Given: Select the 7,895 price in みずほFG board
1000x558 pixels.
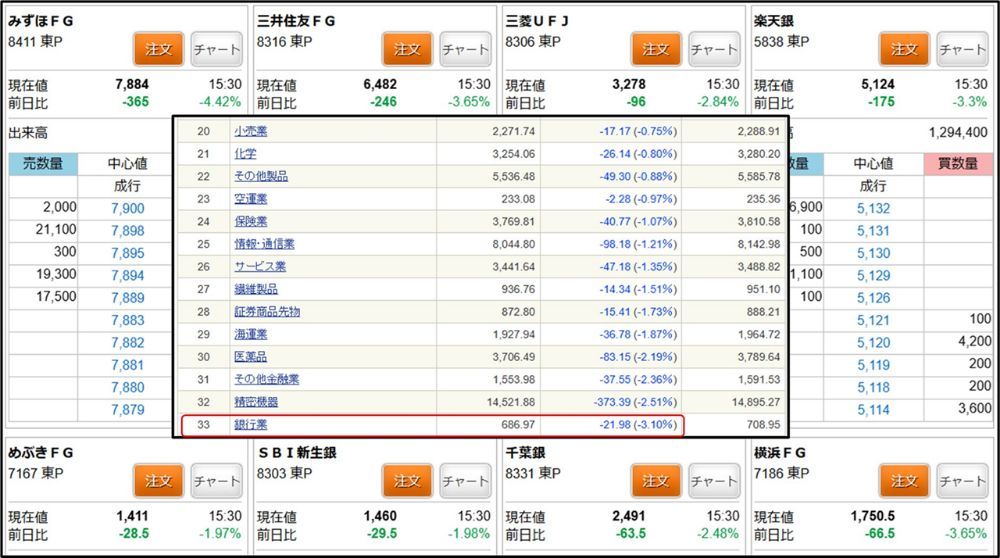Looking at the screenshot, I should (128, 253).
